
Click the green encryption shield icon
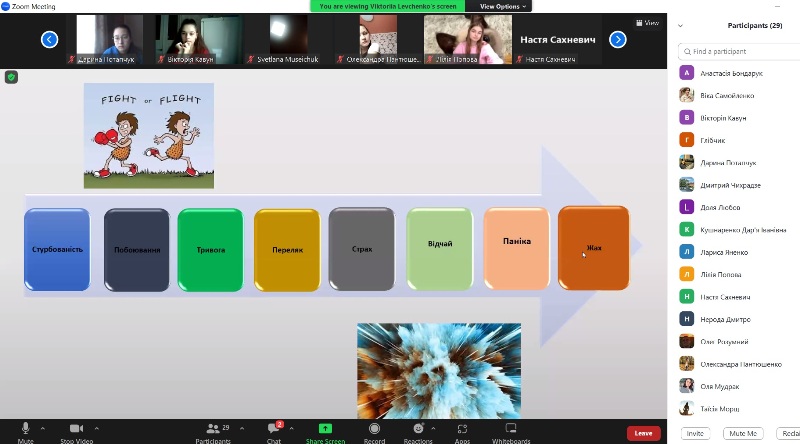[x=11, y=77]
